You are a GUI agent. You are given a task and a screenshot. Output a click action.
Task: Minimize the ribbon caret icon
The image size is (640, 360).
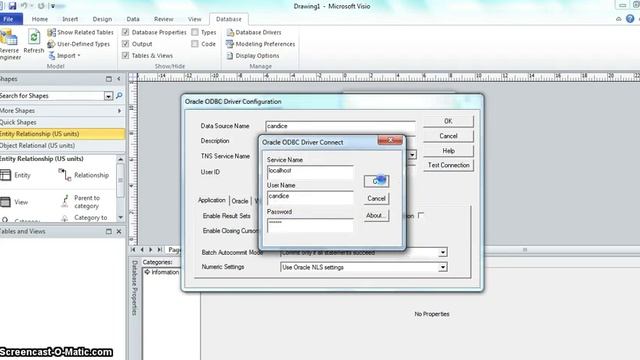click(x=619, y=19)
